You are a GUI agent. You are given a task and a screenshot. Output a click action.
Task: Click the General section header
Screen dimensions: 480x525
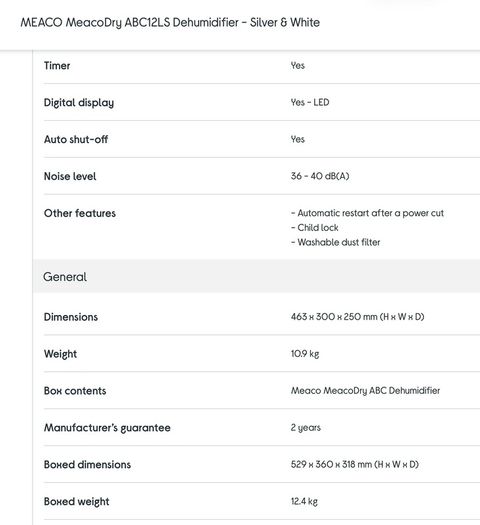pos(65,277)
